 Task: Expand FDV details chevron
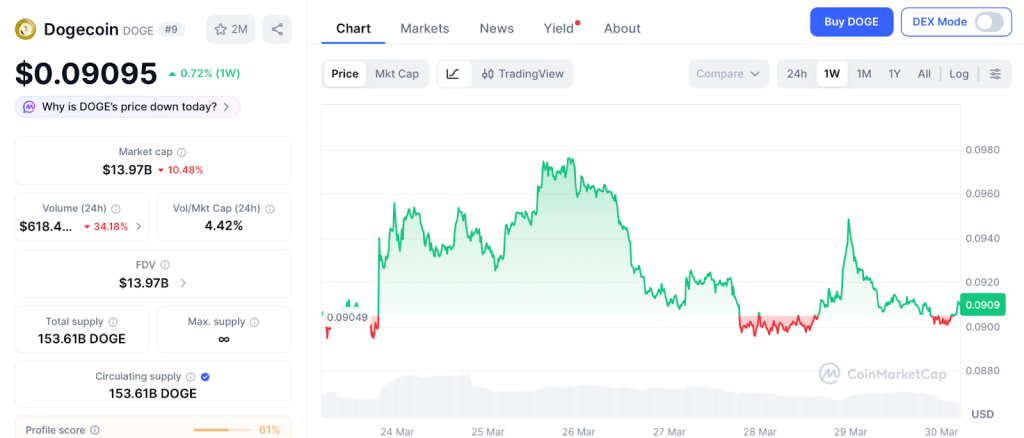coord(183,283)
